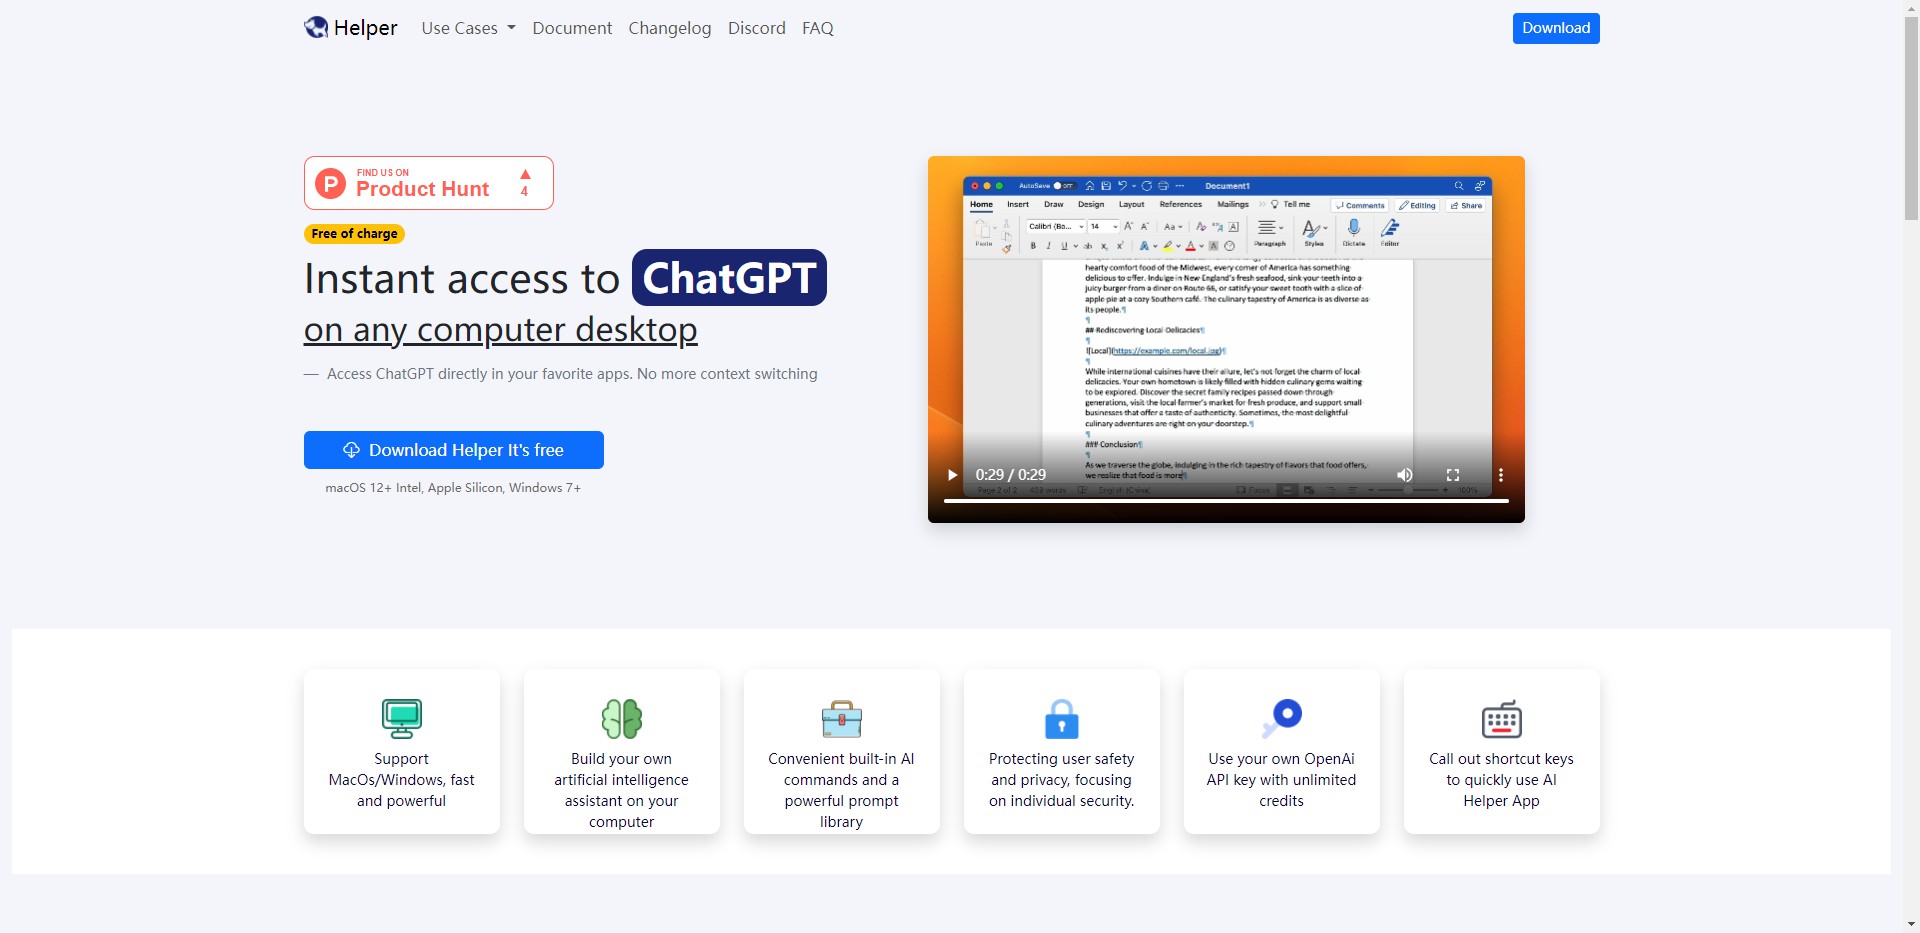
Task: Click Use your own OpenAi API key text
Action: [1282, 780]
